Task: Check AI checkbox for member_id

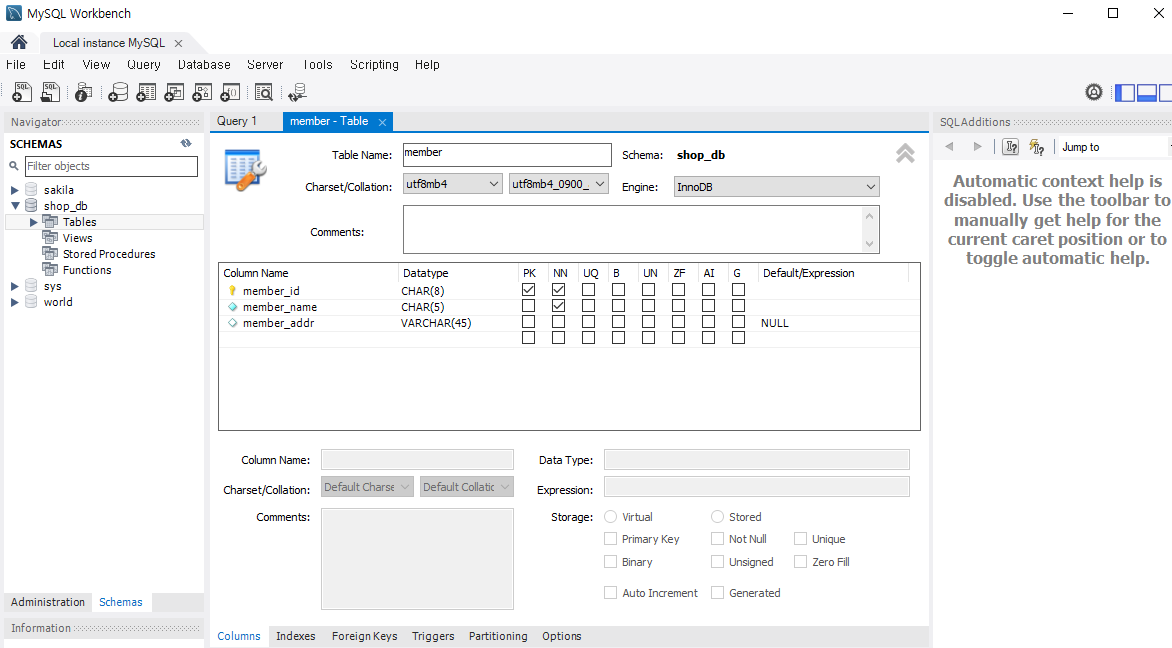Action: 709,289
